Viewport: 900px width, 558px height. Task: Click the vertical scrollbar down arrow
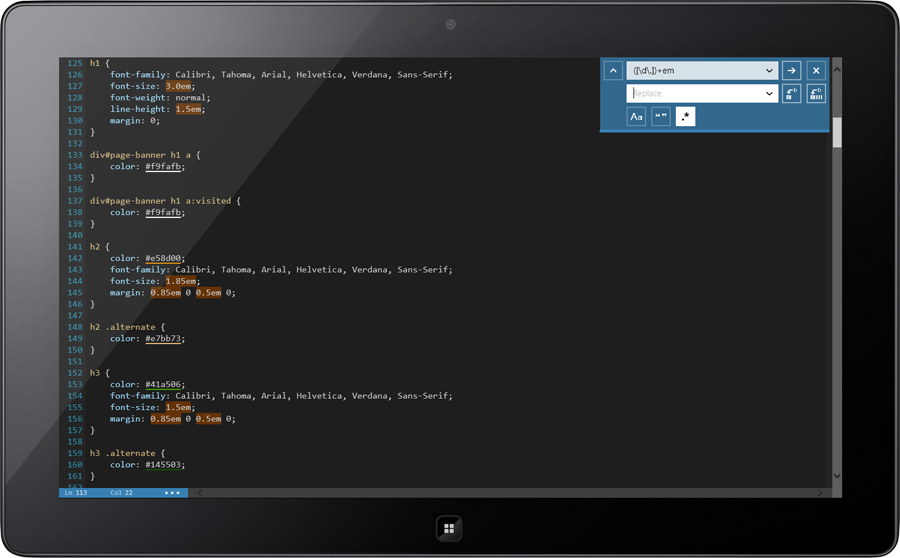[837, 477]
